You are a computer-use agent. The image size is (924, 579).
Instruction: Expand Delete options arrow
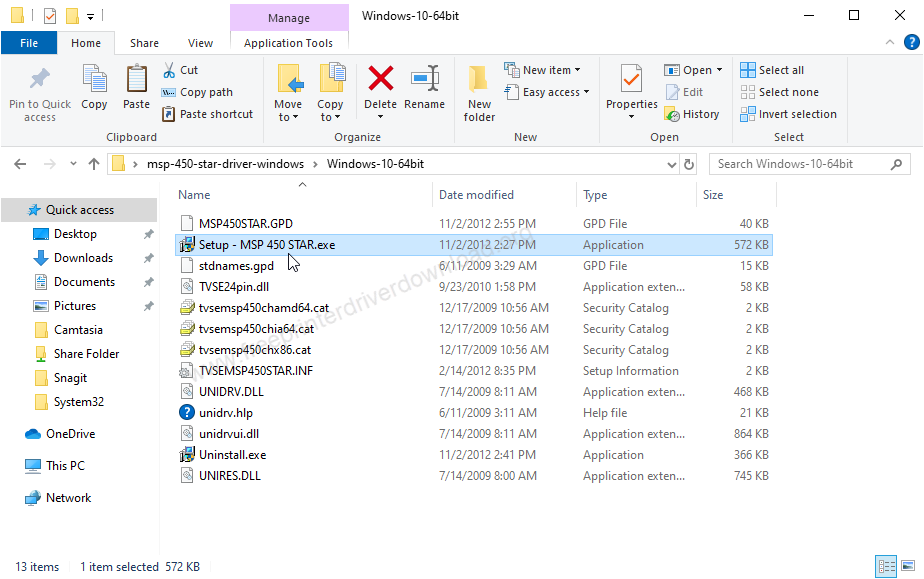[x=381, y=117]
